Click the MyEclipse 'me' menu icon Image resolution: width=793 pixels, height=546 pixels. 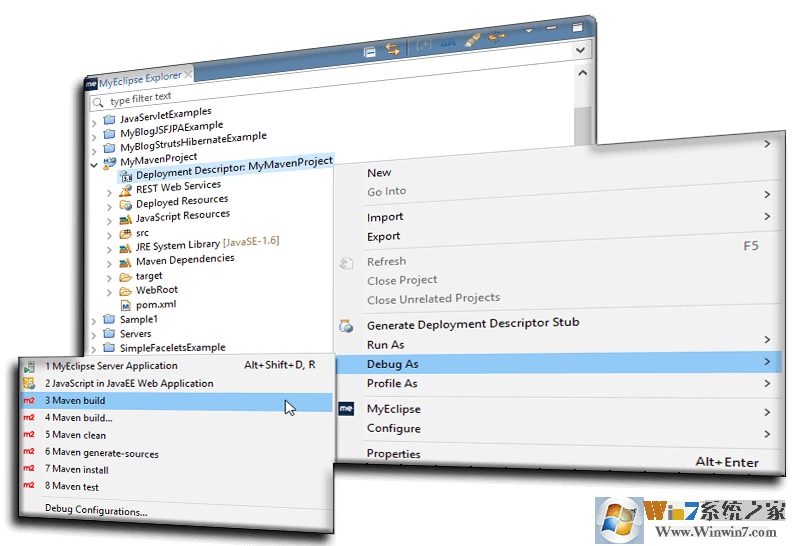tap(346, 409)
